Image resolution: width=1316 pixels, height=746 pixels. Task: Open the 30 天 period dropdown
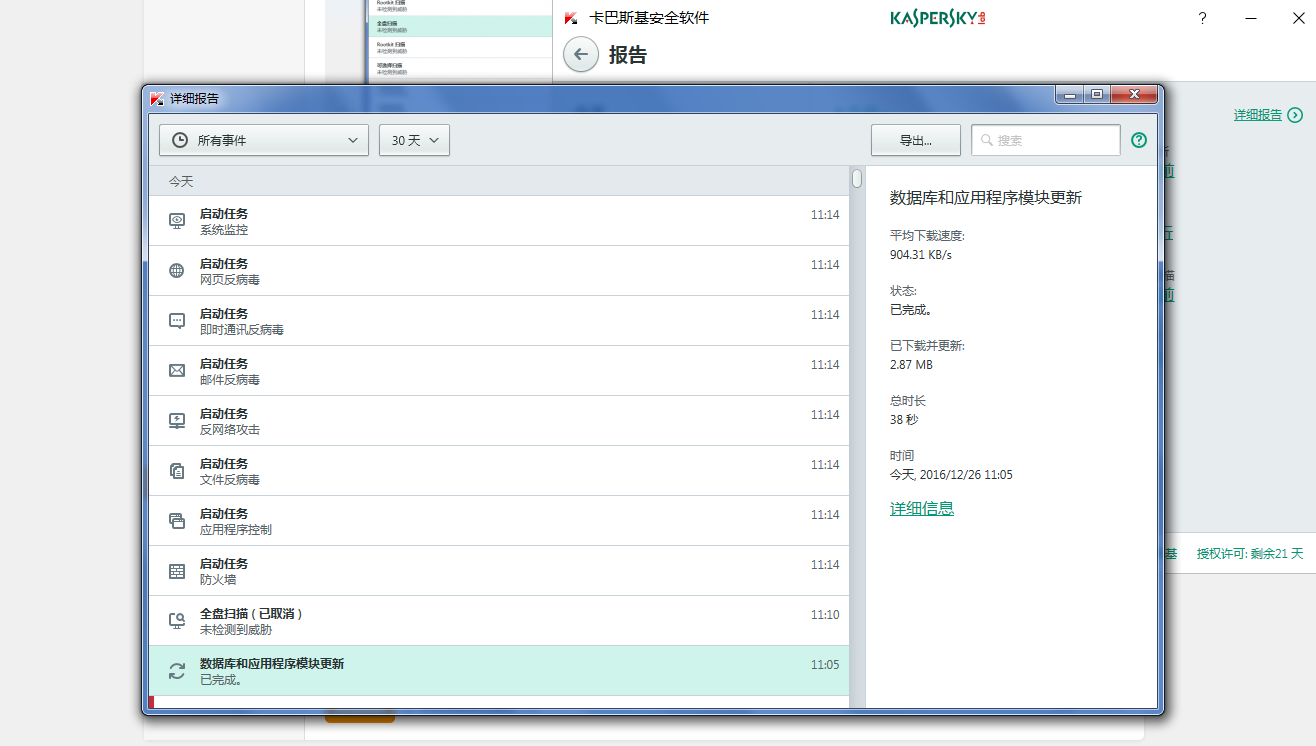(x=414, y=140)
